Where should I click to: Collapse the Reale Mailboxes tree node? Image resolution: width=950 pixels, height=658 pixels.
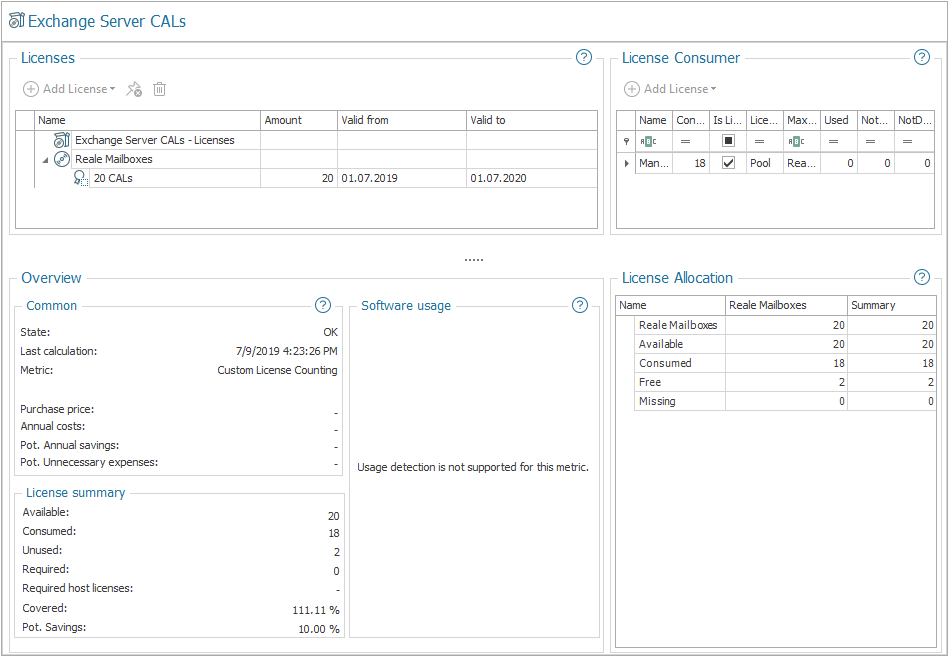[45, 161]
